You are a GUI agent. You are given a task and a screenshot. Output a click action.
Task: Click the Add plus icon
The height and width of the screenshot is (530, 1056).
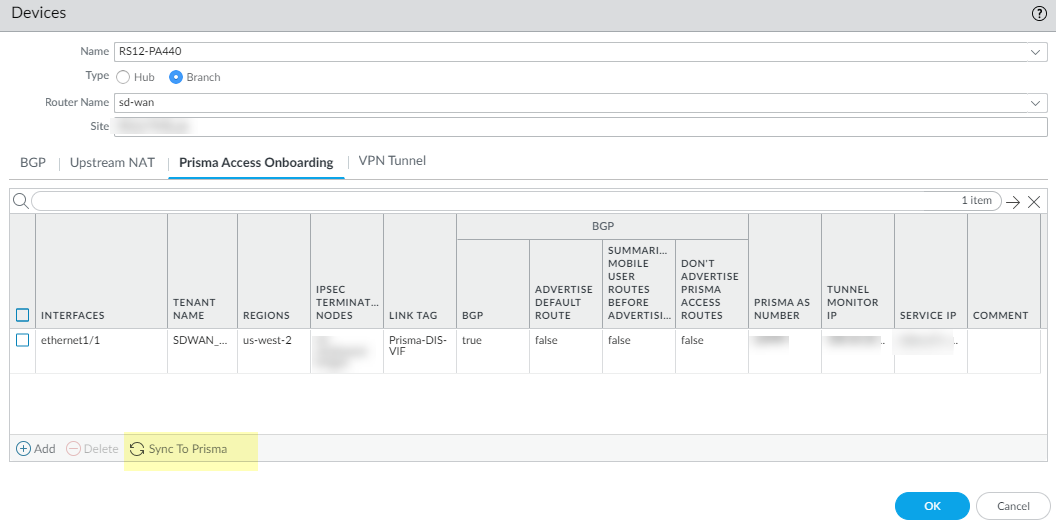click(24, 449)
